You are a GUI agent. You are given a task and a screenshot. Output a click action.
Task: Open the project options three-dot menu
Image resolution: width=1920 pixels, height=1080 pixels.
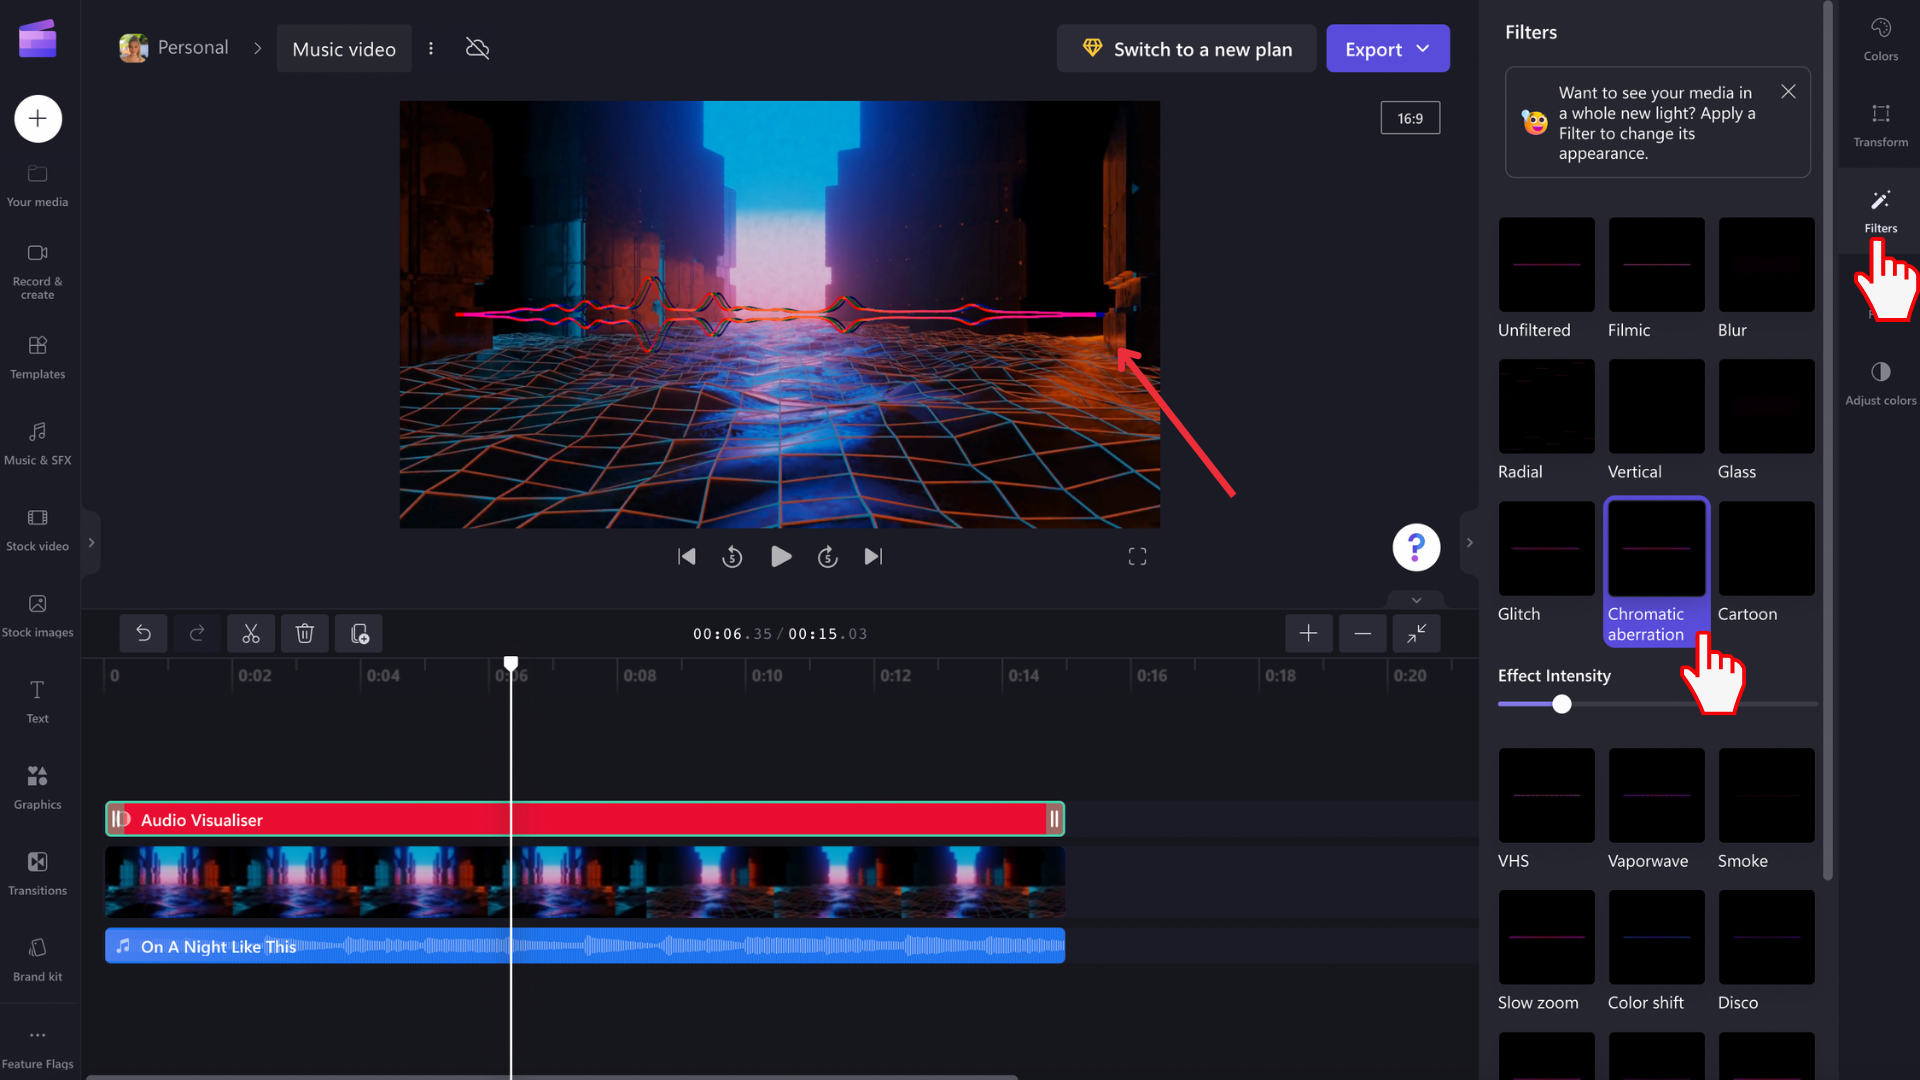click(431, 48)
